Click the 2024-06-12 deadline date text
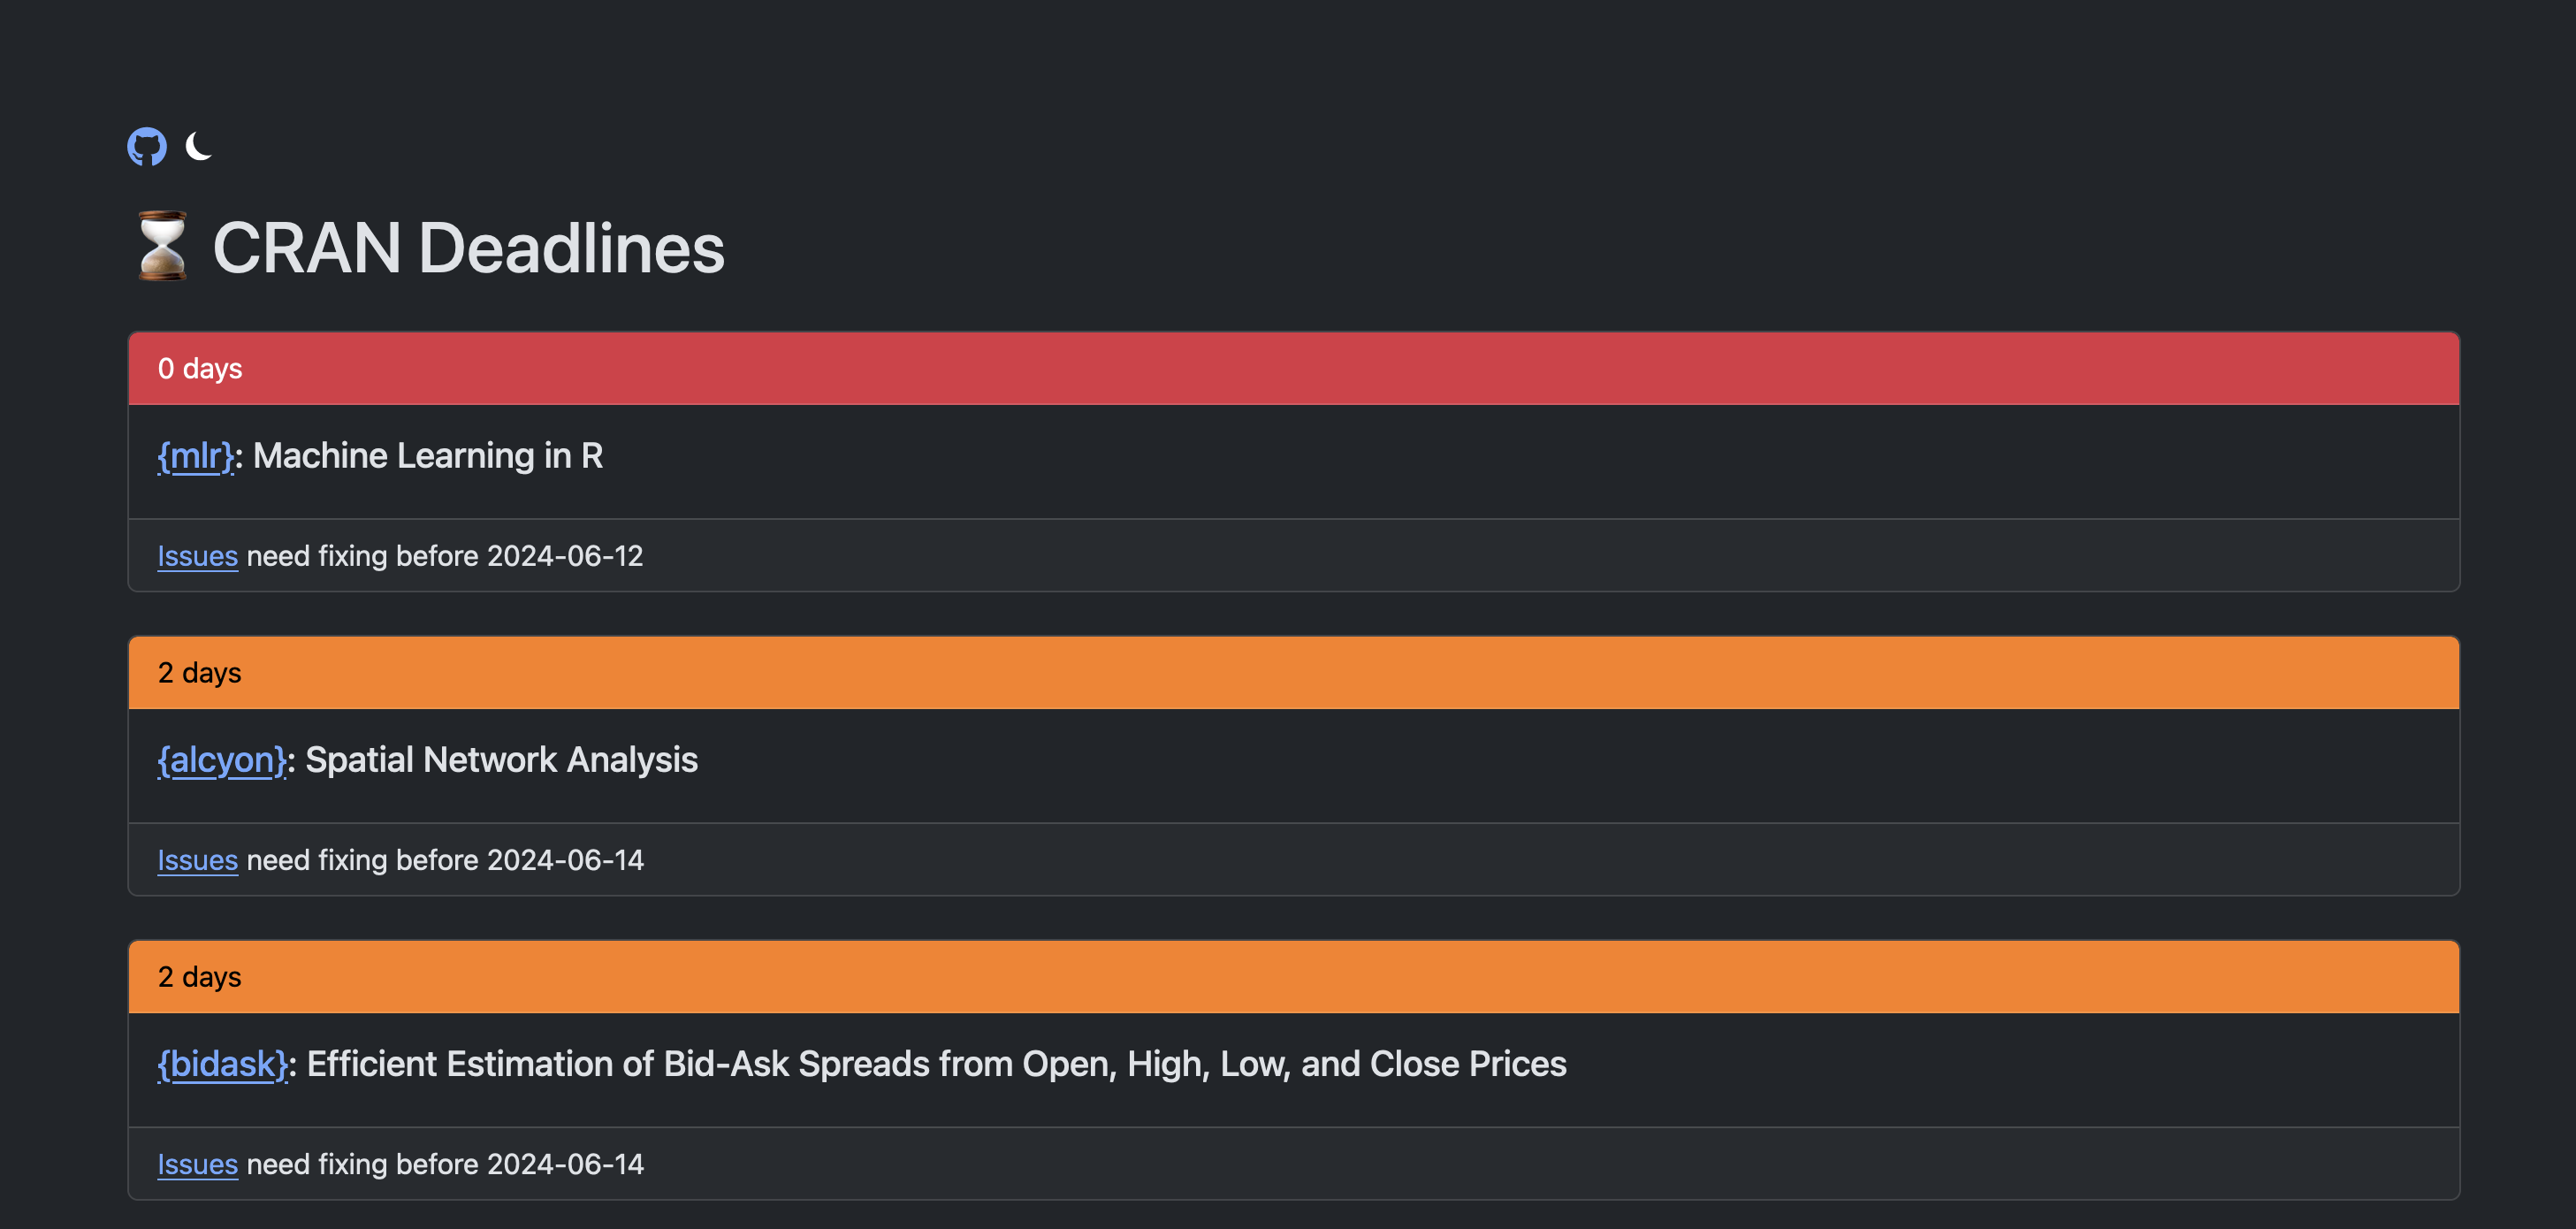Screen dimensions: 2576x1229 pos(565,556)
